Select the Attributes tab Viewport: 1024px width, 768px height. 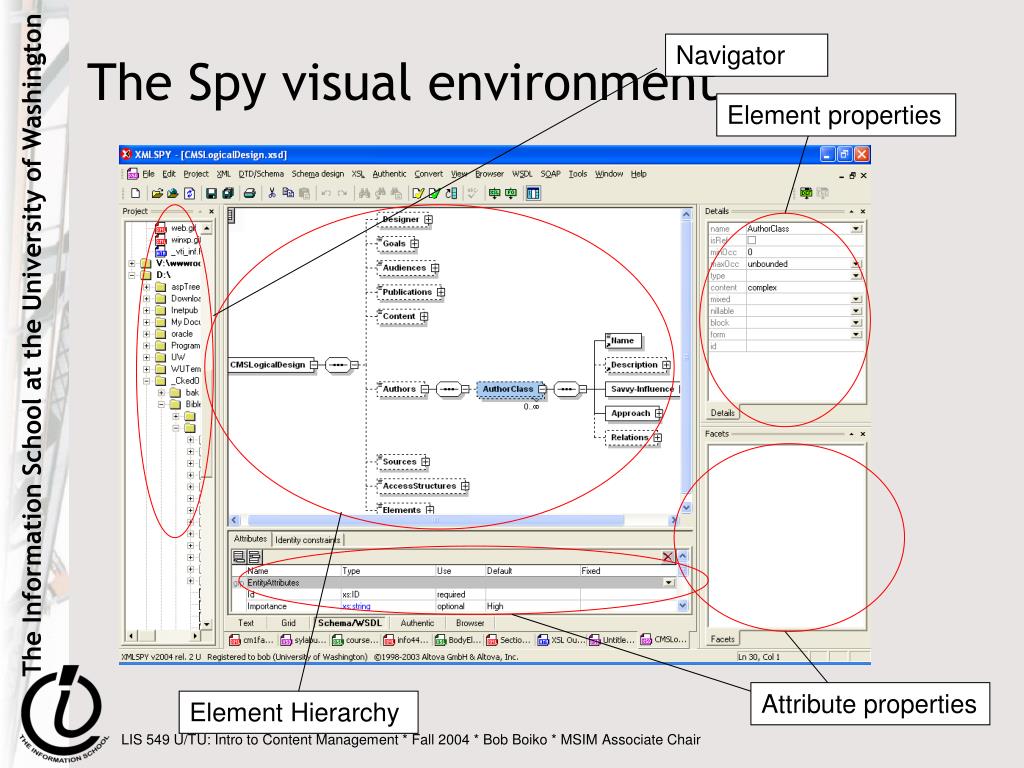click(250, 539)
